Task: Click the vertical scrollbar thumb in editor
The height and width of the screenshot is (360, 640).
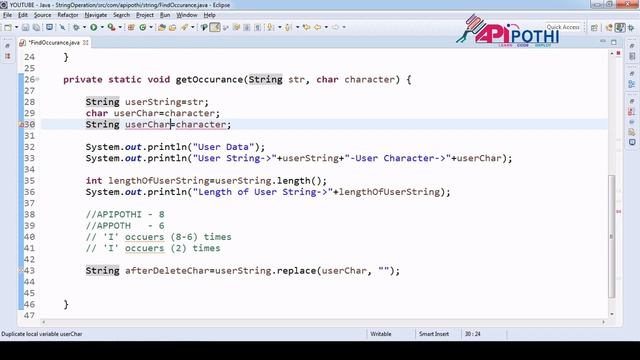Action: [611, 236]
